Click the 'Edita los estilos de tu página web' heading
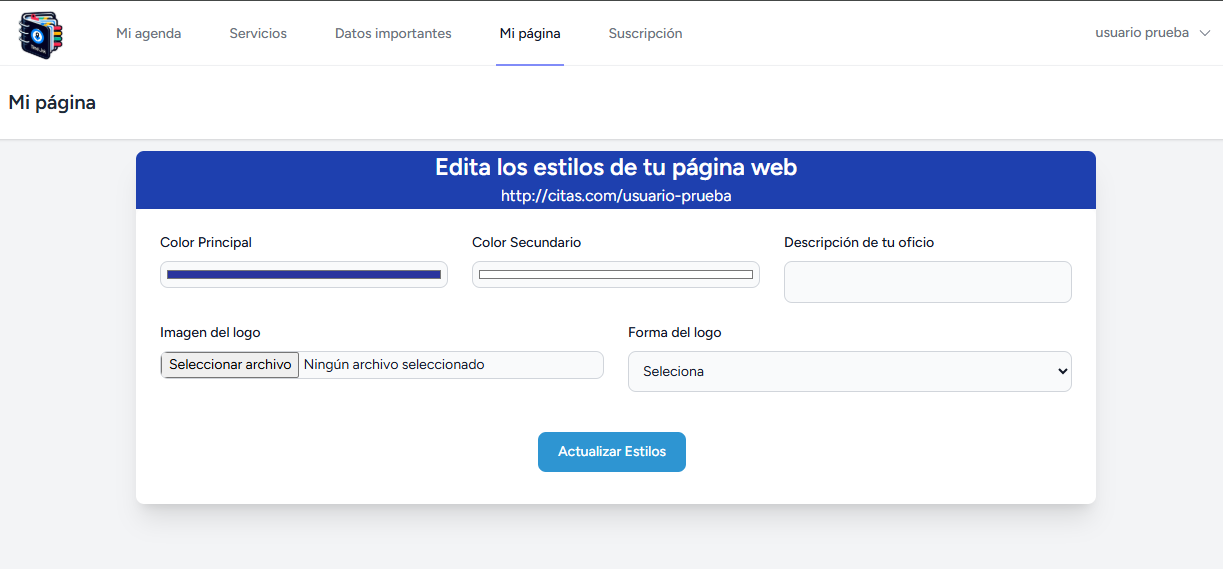This screenshot has height=569, width=1223. 616,167
